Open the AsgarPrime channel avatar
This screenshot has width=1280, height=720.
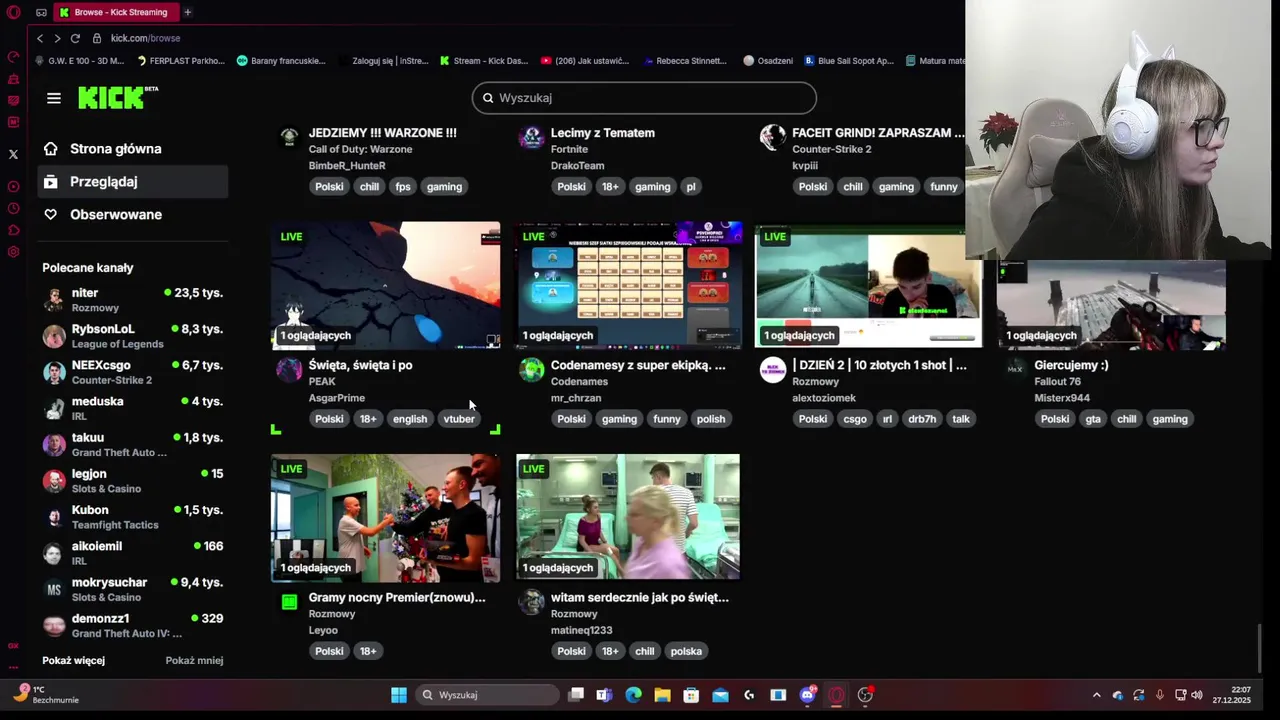(x=289, y=371)
